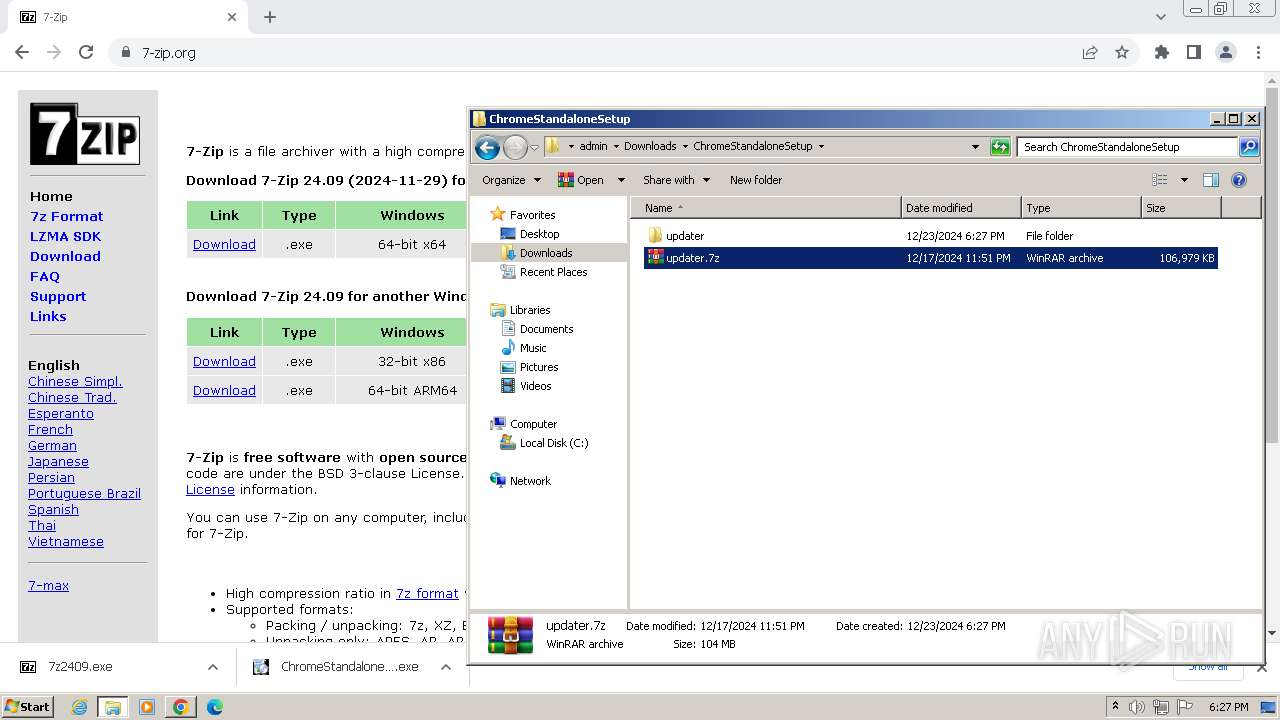This screenshot has height=720, width=1280.
Task: Toggle Chrome side panel icon
Action: [x=1194, y=52]
